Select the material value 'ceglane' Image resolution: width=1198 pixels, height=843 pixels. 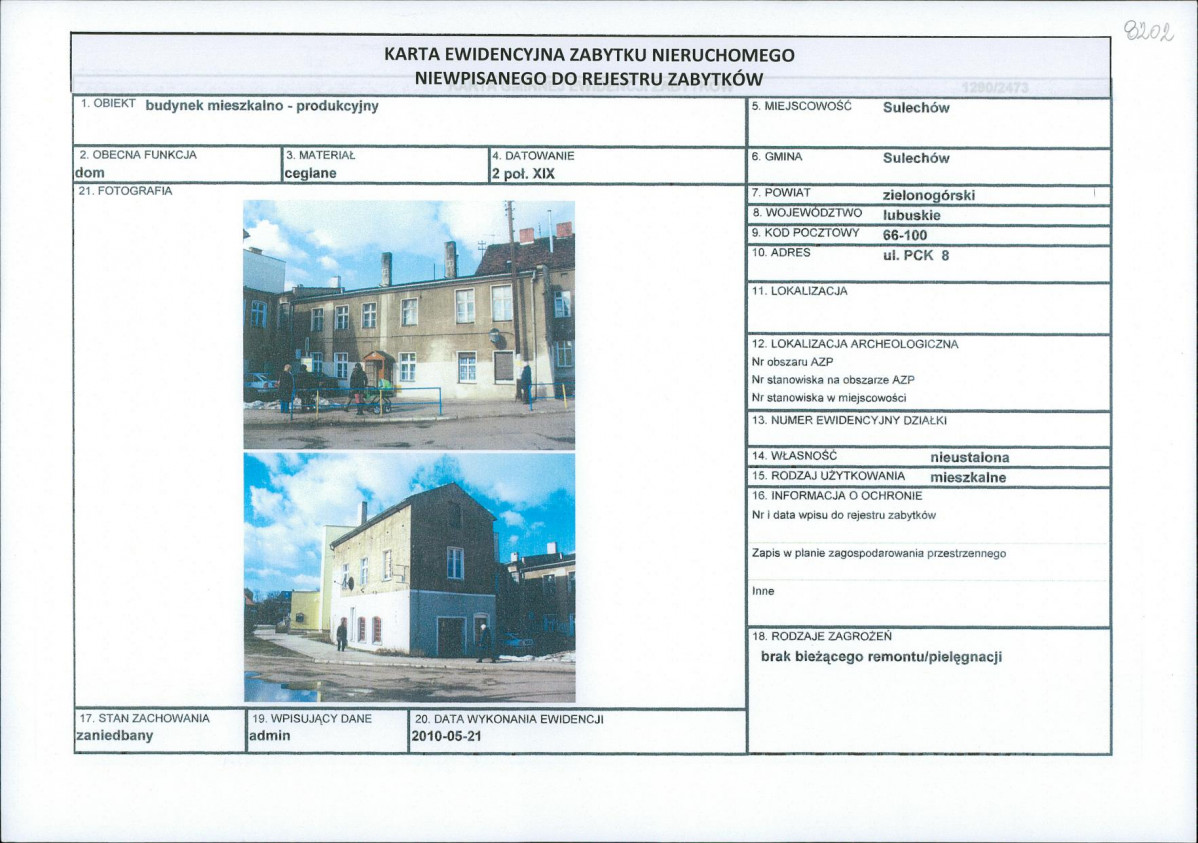[310, 173]
